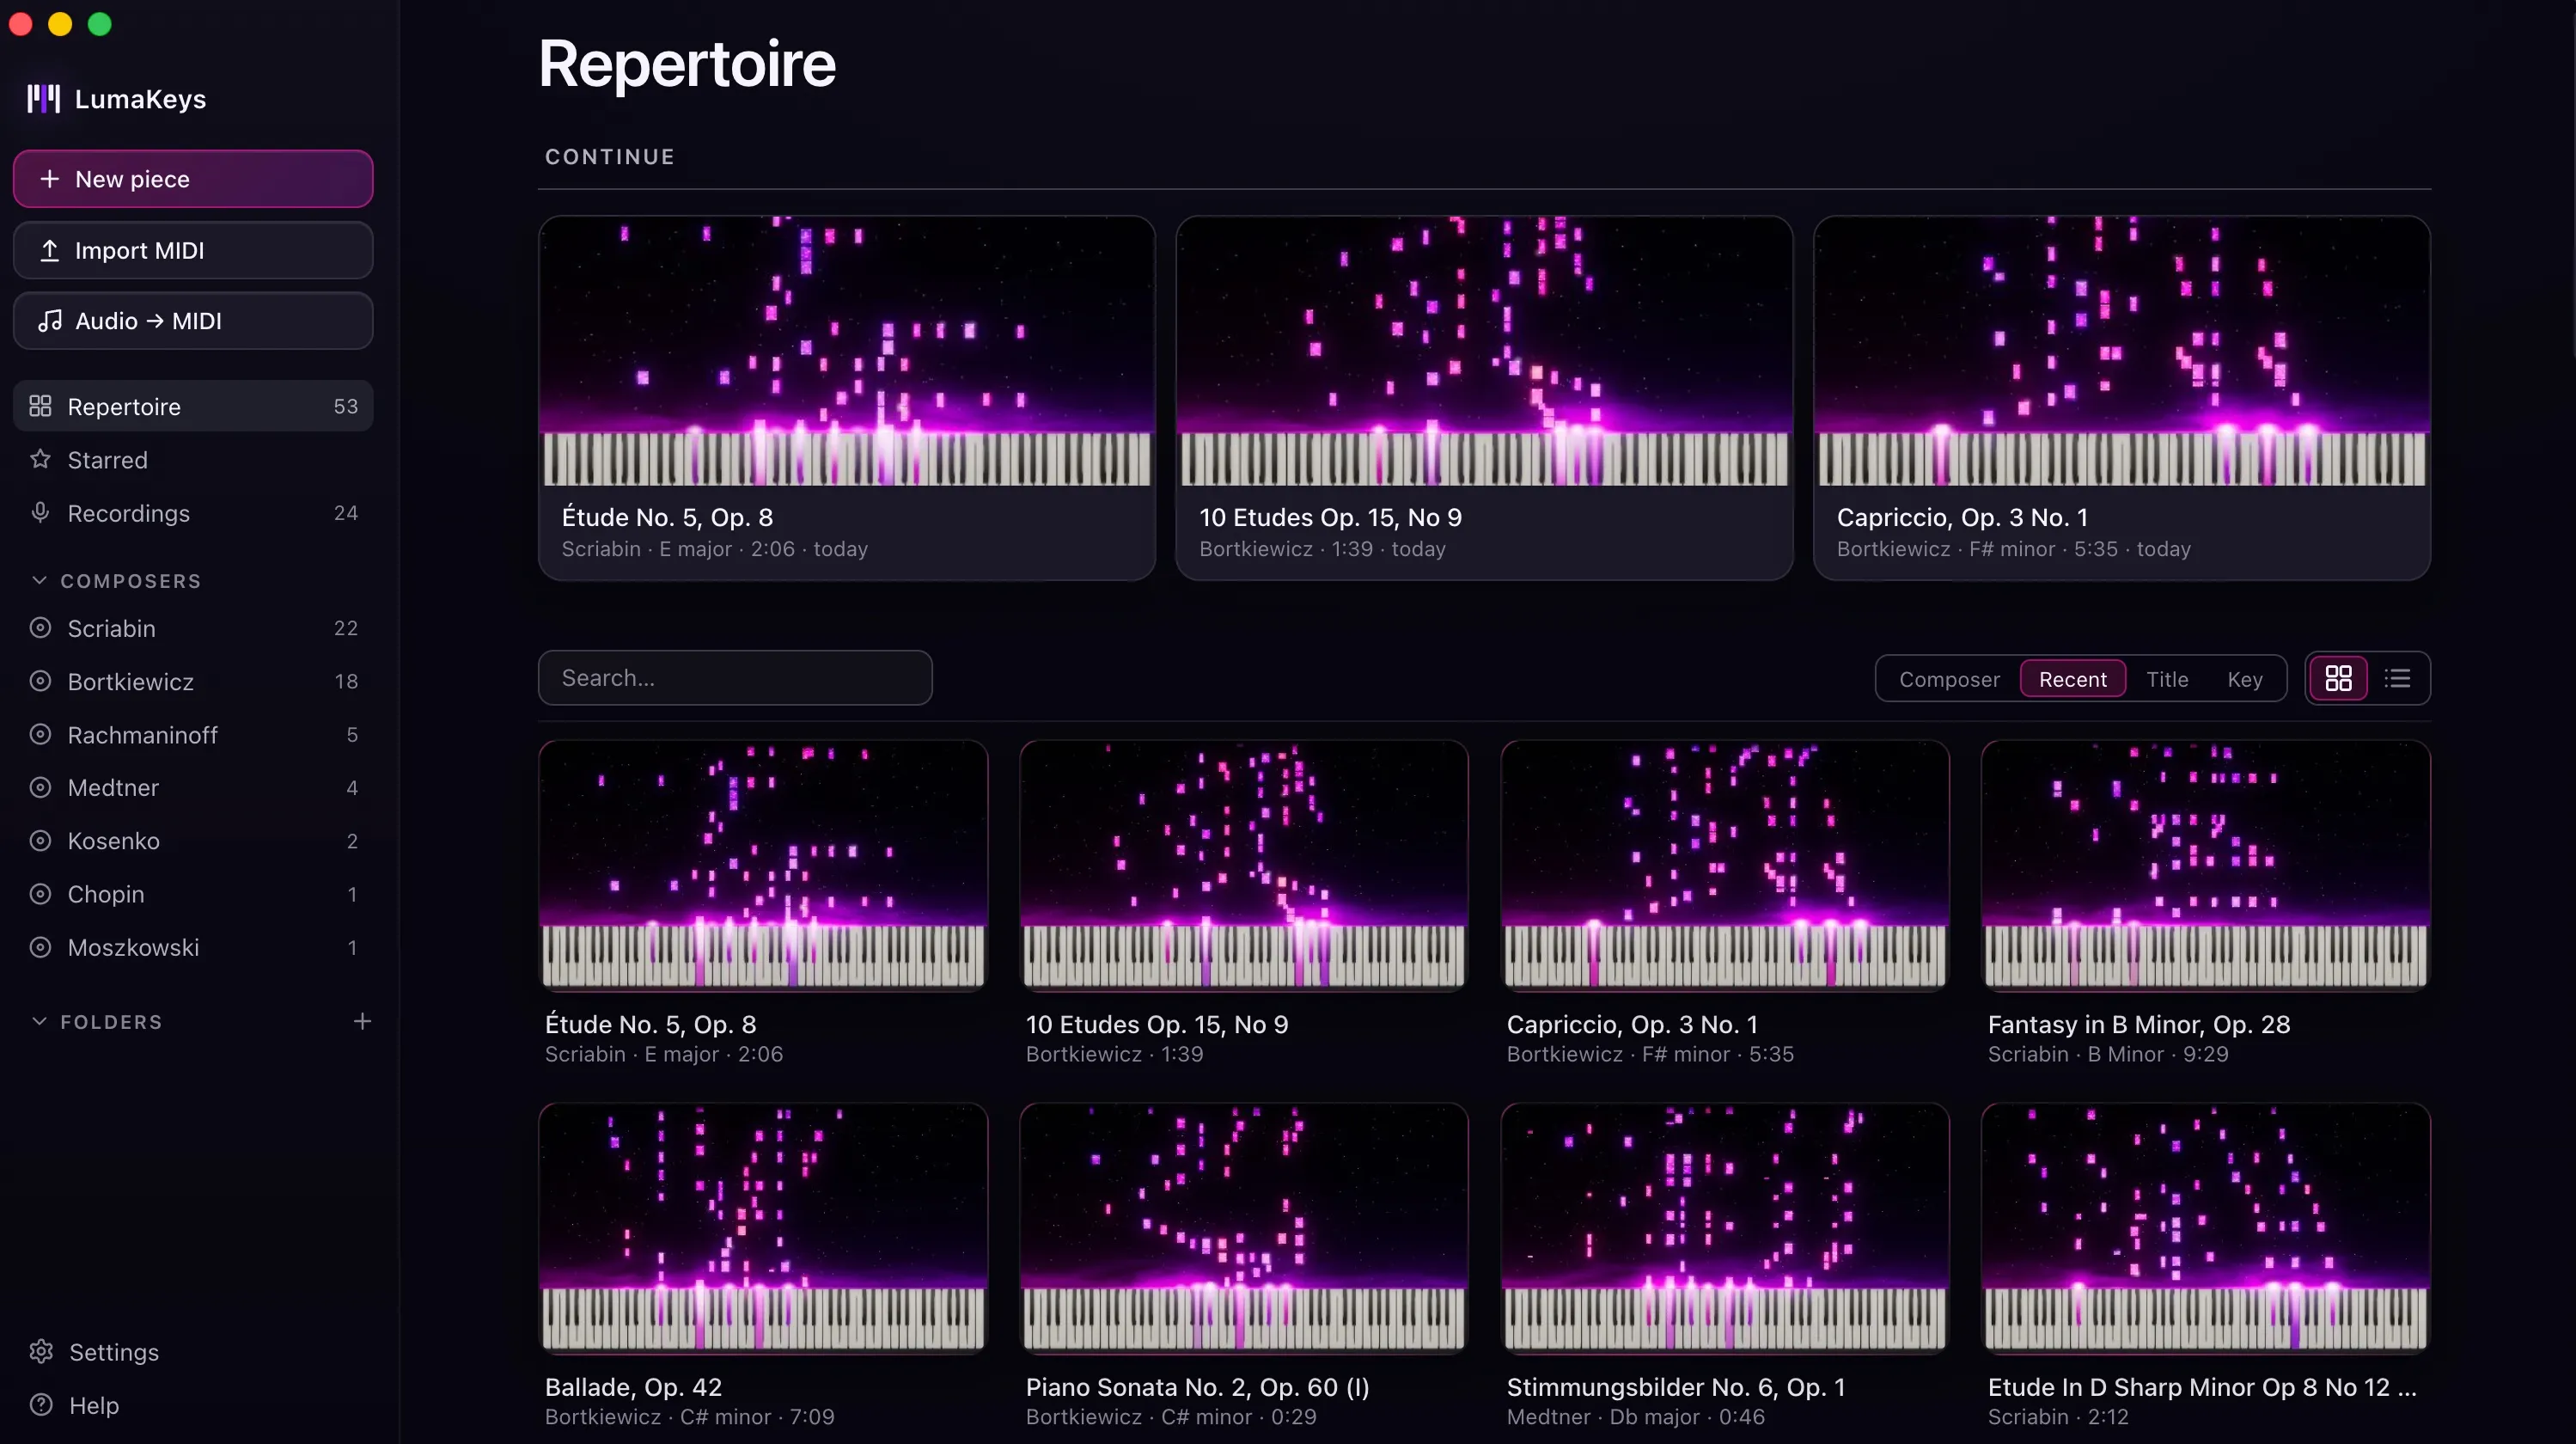
Task: Open the Recordings sidebar item
Action: (x=193, y=513)
